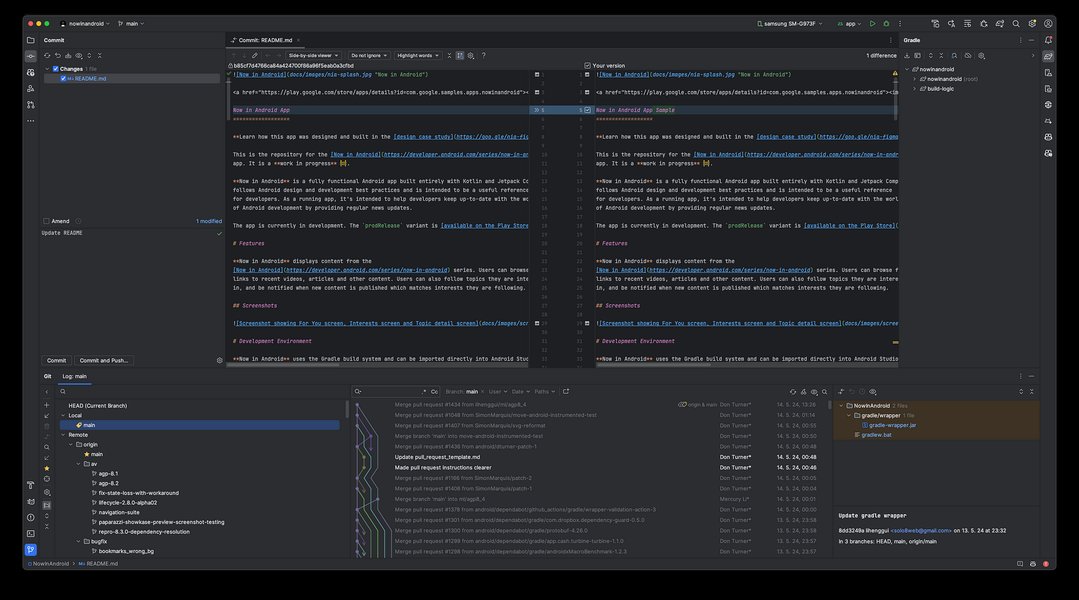Toggle synchronize scrolling button in diff toolbar

click(x=460, y=56)
